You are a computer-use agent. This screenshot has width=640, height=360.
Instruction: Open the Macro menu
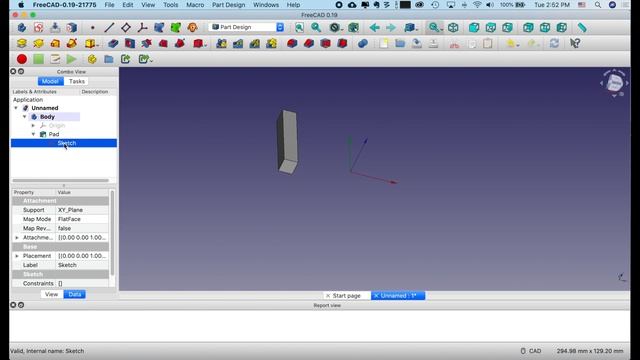click(x=195, y=5)
